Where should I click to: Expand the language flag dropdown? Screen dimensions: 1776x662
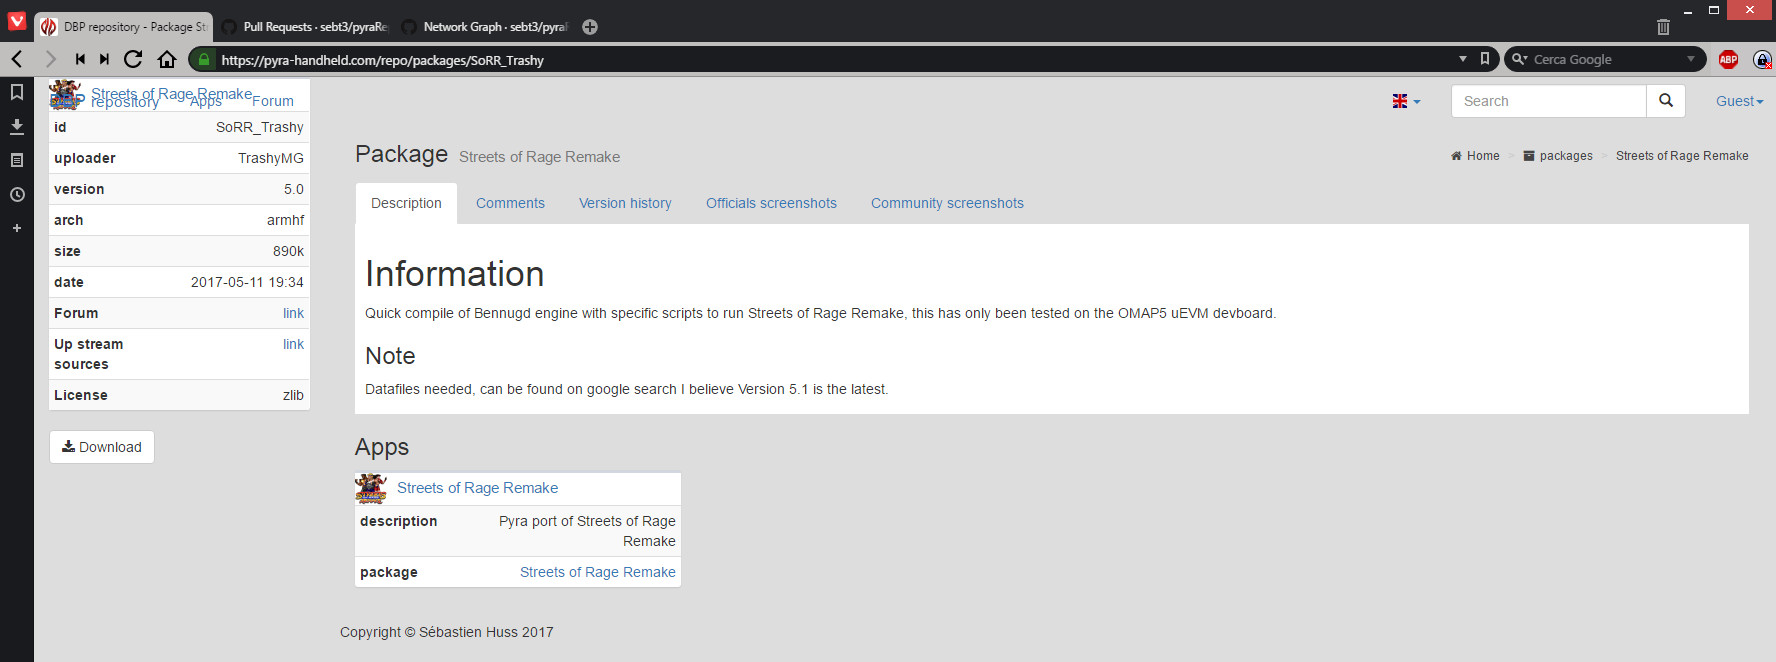coord(1406,101)
